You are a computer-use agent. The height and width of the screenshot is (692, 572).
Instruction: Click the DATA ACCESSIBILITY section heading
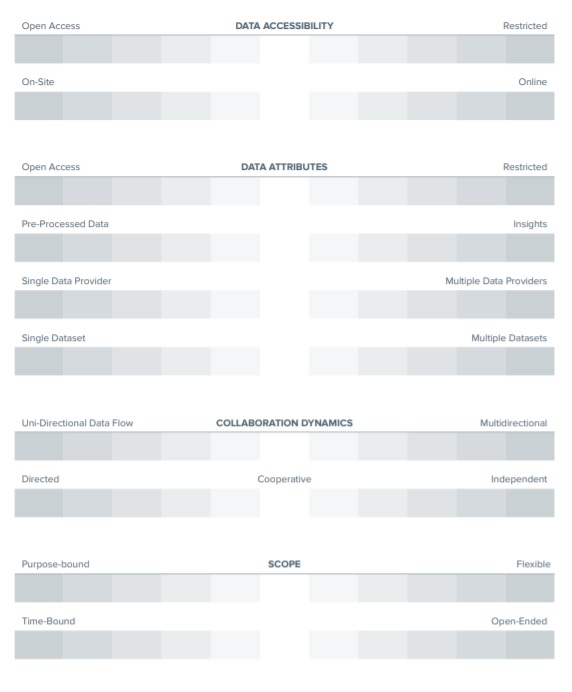point(284,26)
